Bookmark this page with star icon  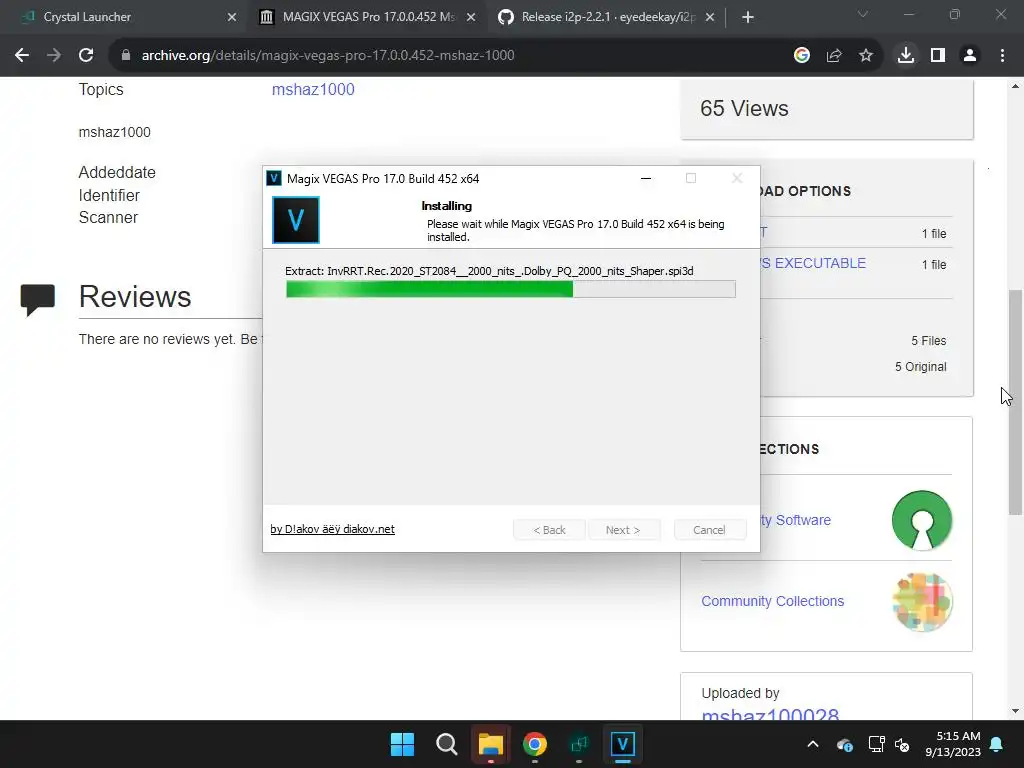pos(866,56)
